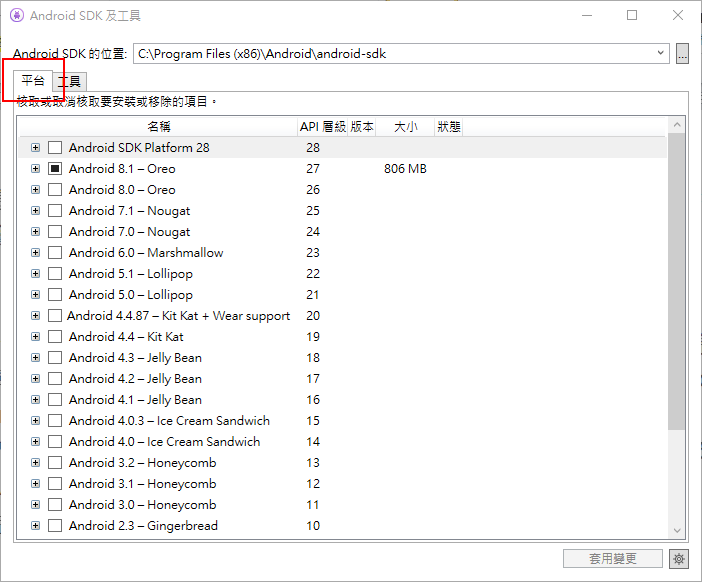Check the Android 4.3 – Jelly Bean checkbox
Image resolution: width=702 pixels, height=582 pixels.
click(x=55, y=358)
